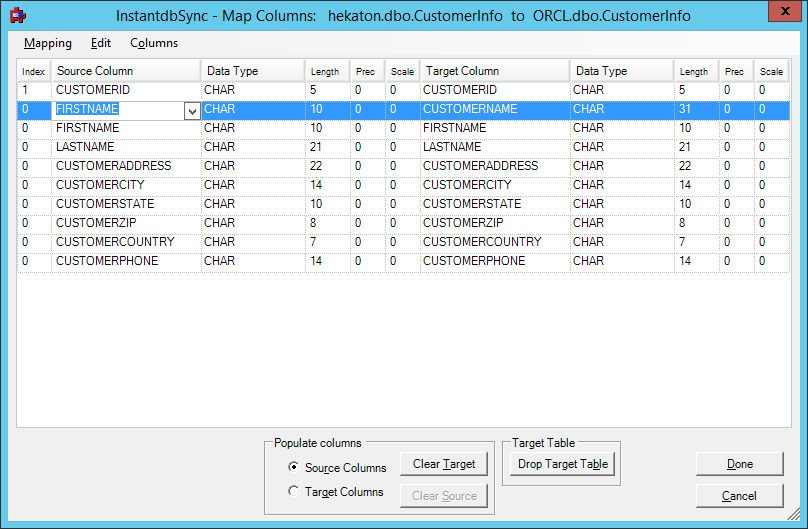Select source cell CUSTOMERADDRESS
The width and height of the screenshot is (808, 529).
126,166
